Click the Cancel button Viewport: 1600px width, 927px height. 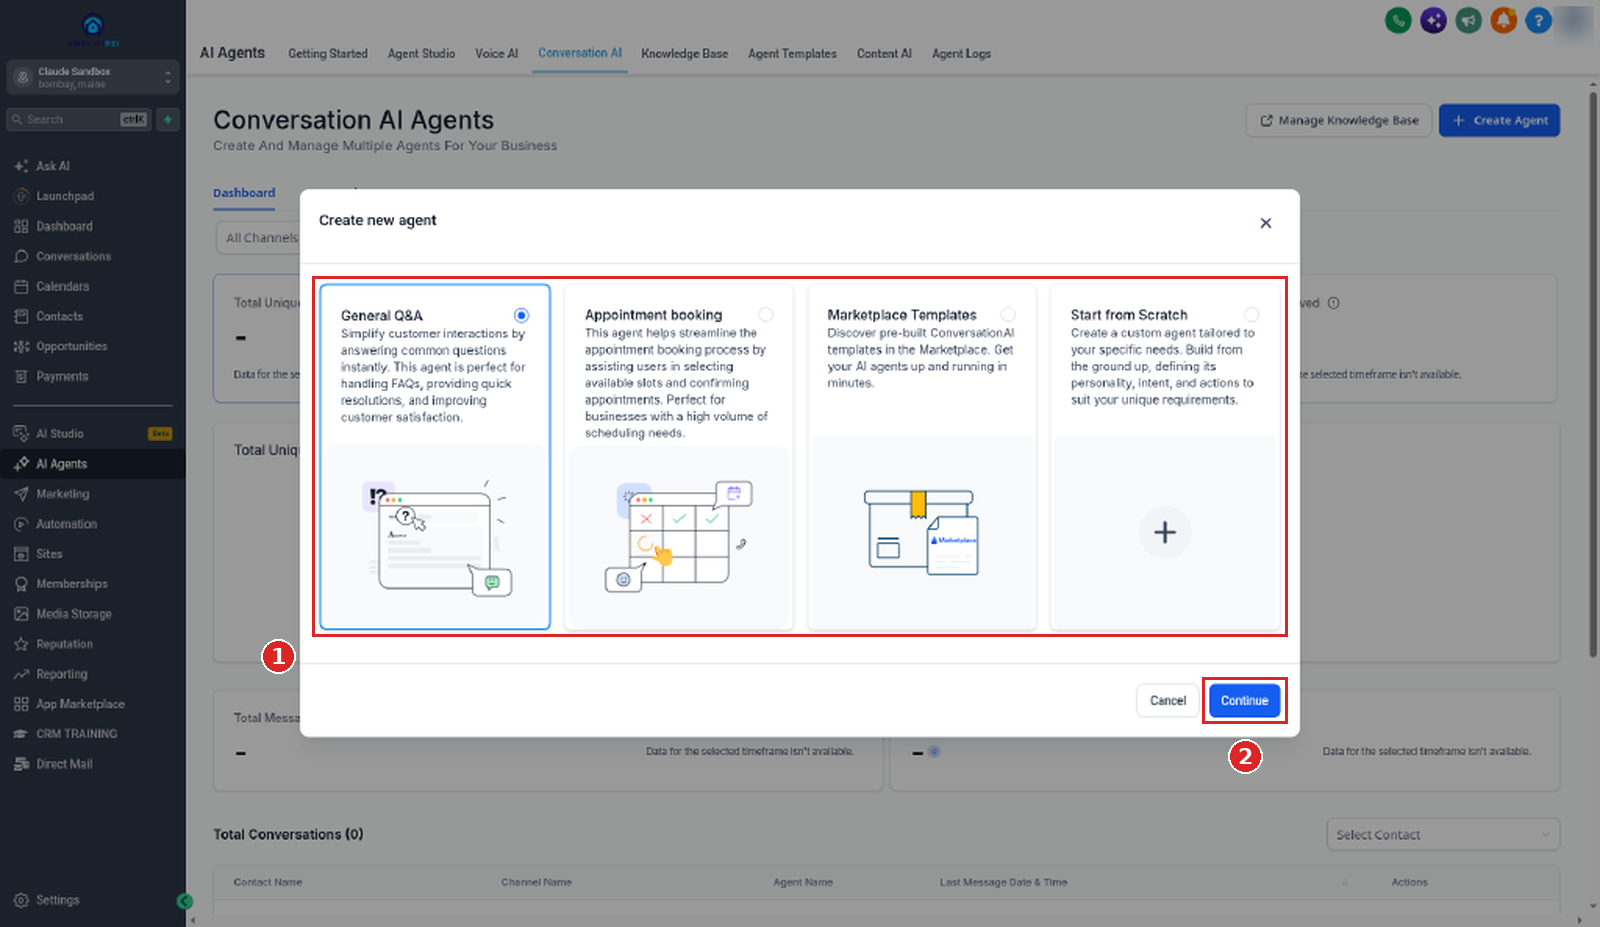1167,701
